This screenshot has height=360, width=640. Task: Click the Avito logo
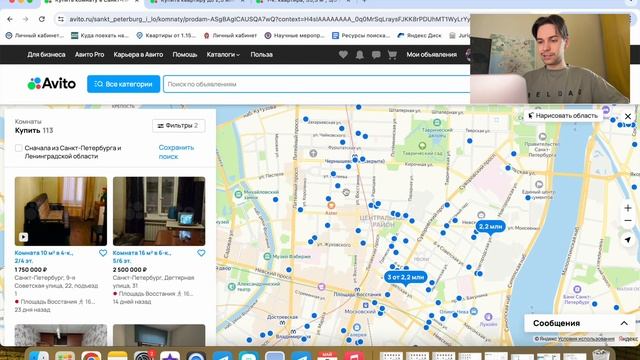point(52,84)
